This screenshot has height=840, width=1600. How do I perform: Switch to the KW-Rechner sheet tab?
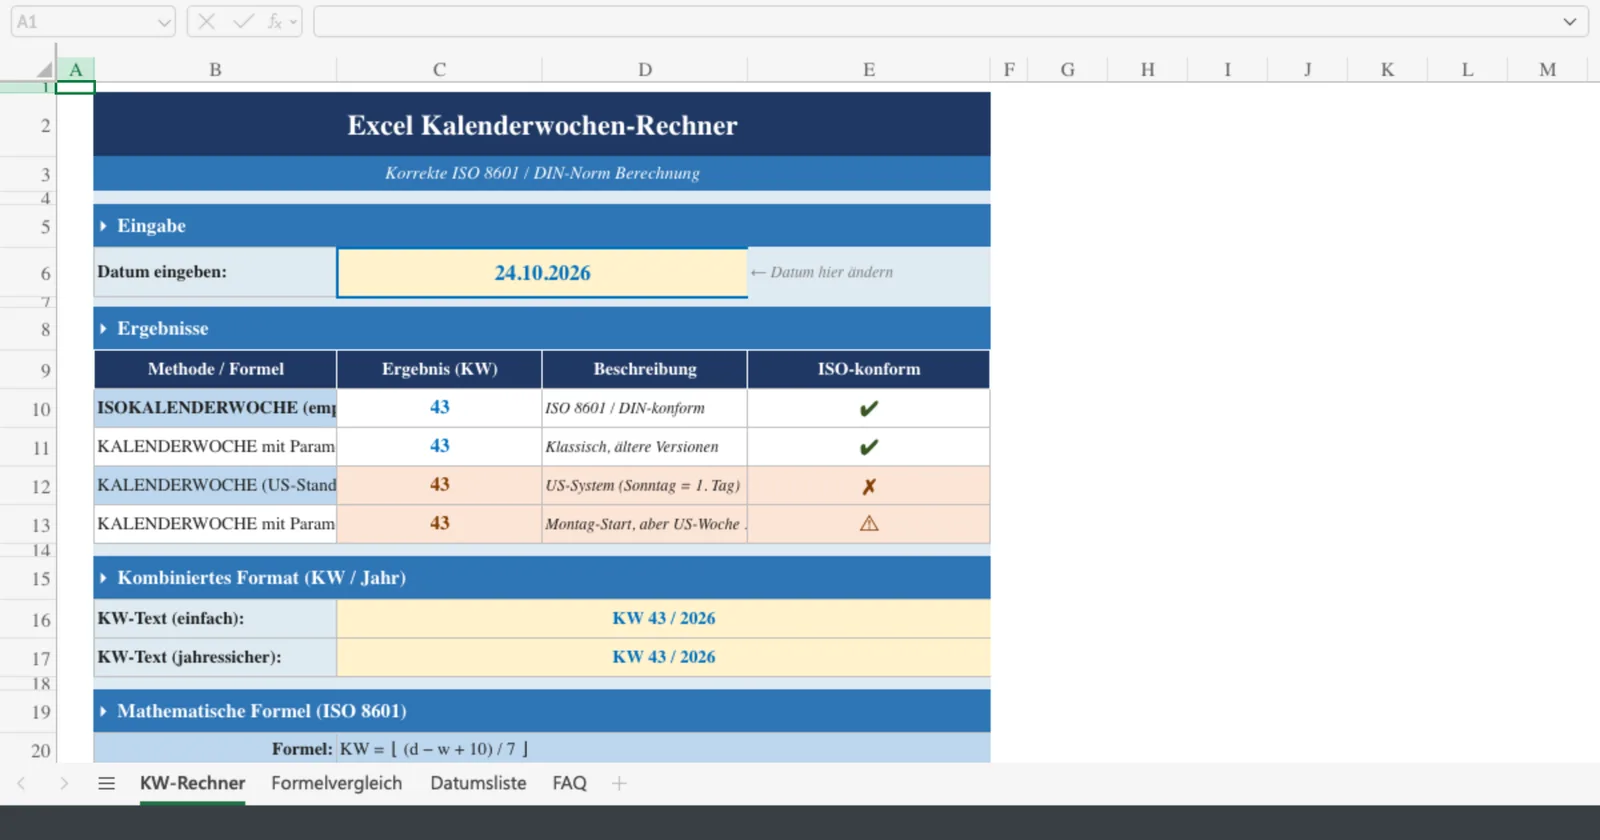tap(192, 783)
